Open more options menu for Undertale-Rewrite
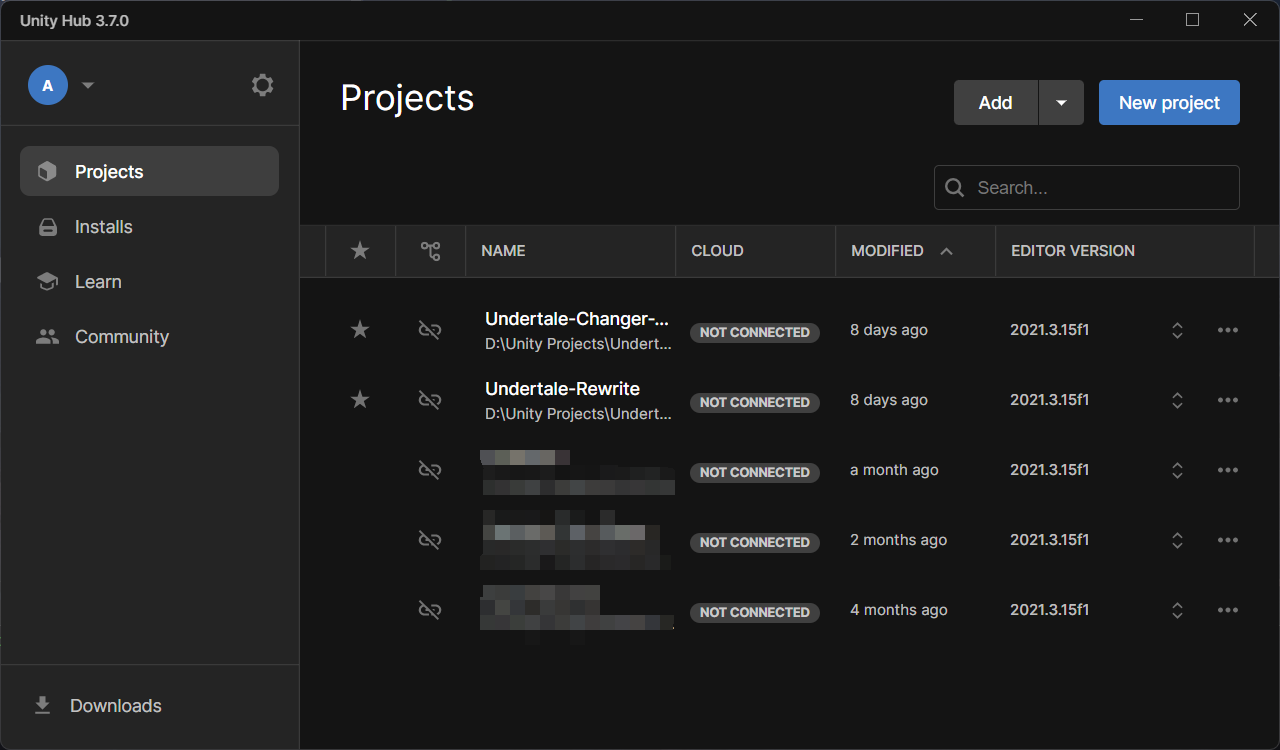This screenshot has width=1280, height=750. (x=1228, y=400)
